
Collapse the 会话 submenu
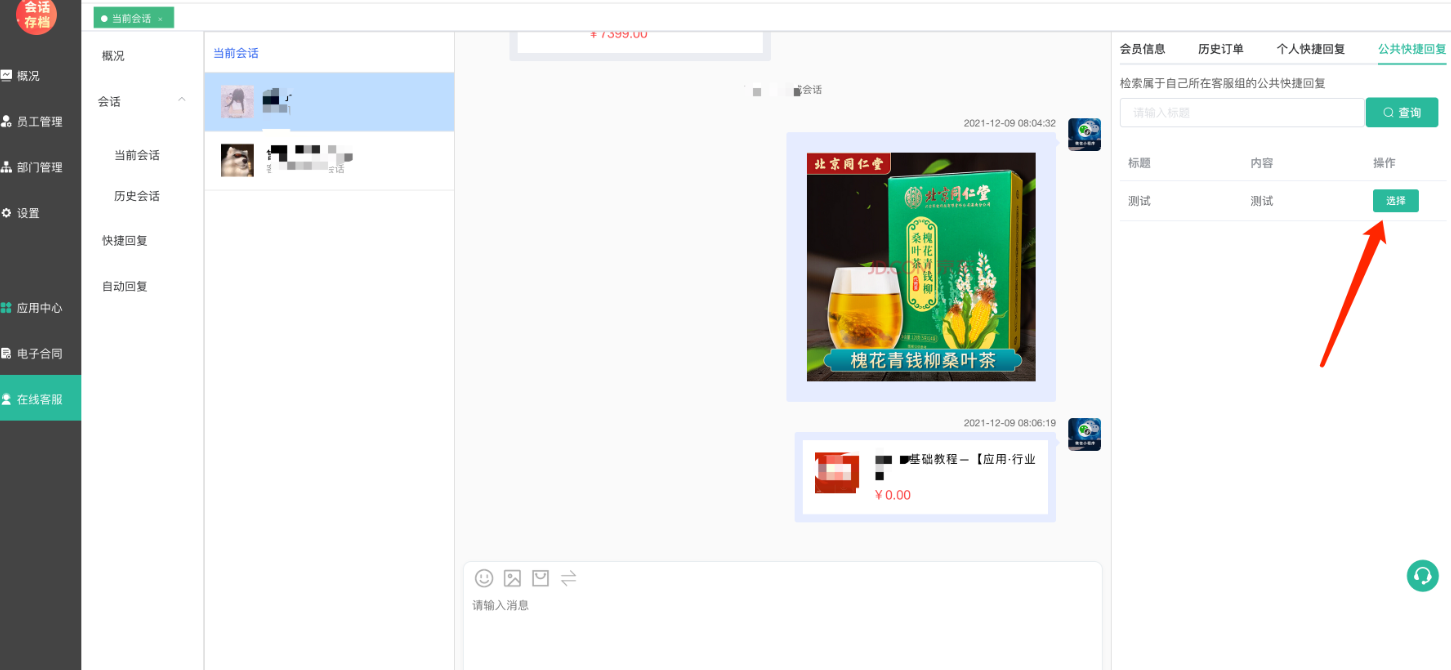click(181, 101)
